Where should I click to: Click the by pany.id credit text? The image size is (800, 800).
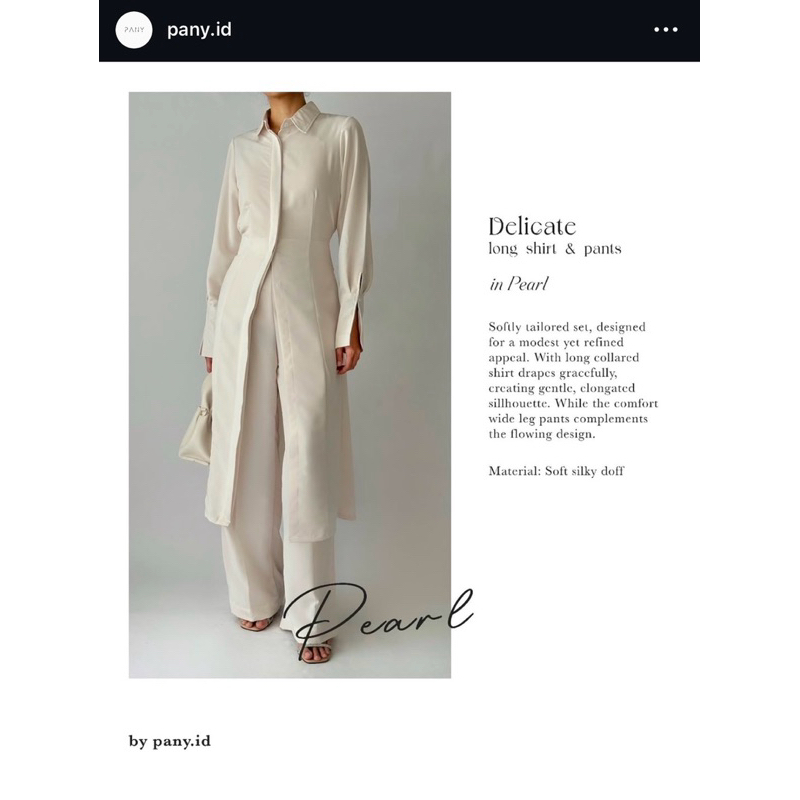(169, 741)
